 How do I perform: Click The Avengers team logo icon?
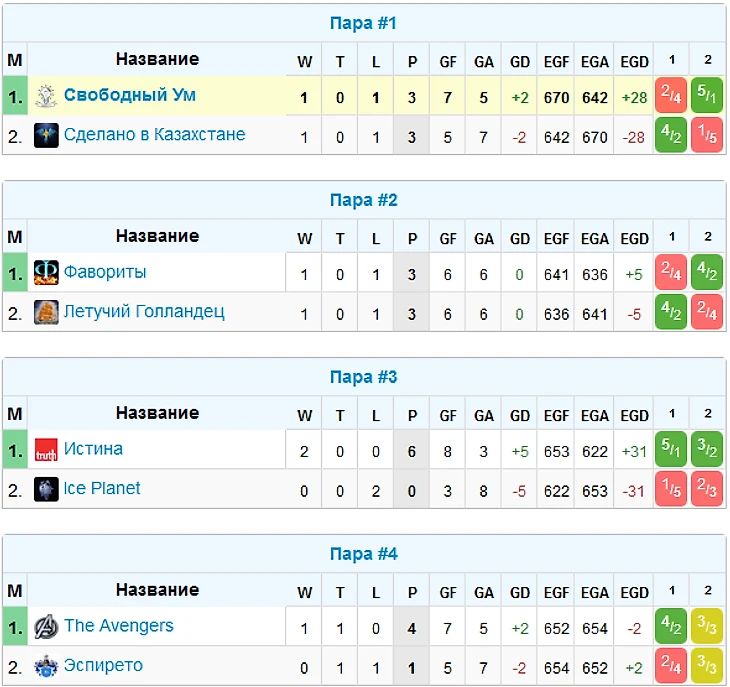click(x=46, y=626)
